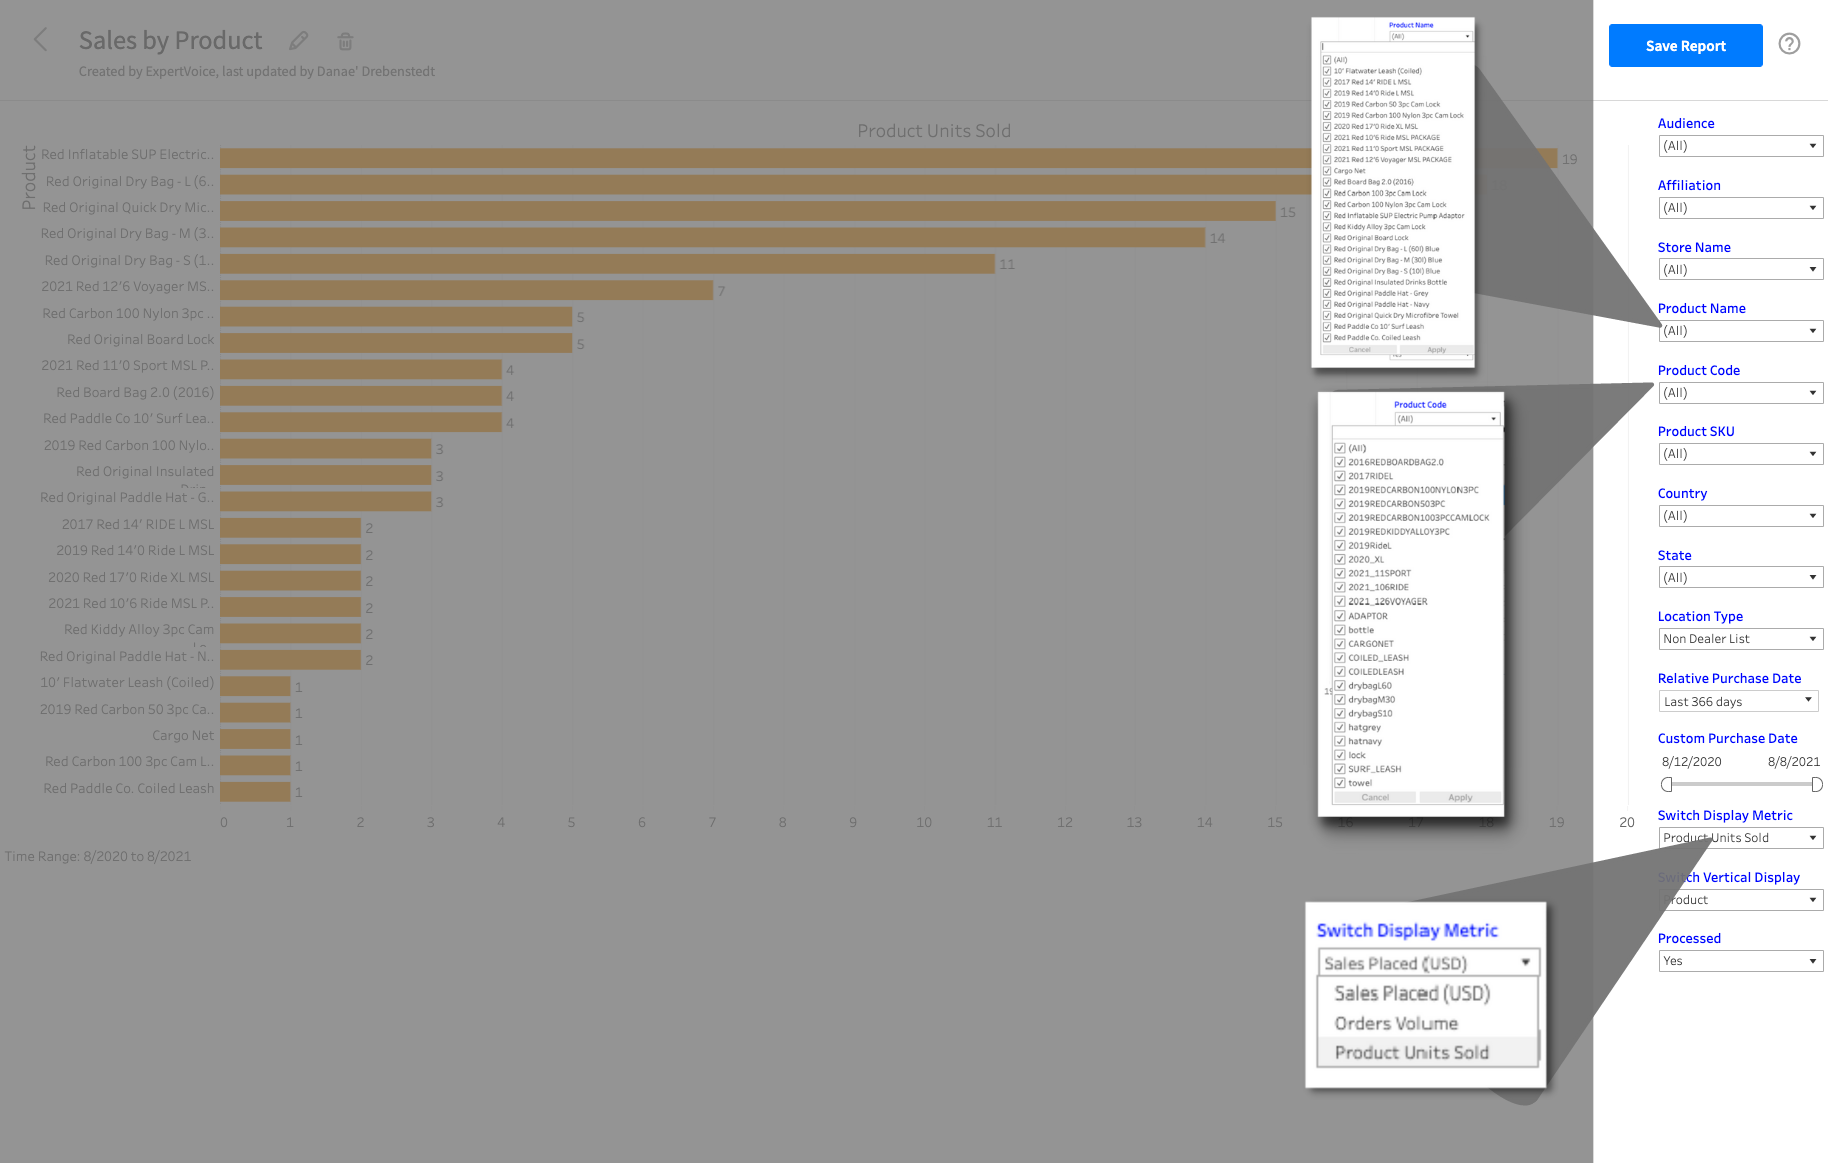Image resolution: width=1828 pixels, height=1163 pixels.
Task: Click the Custom Purchase Date slider track
Action: pos(1741,785)
